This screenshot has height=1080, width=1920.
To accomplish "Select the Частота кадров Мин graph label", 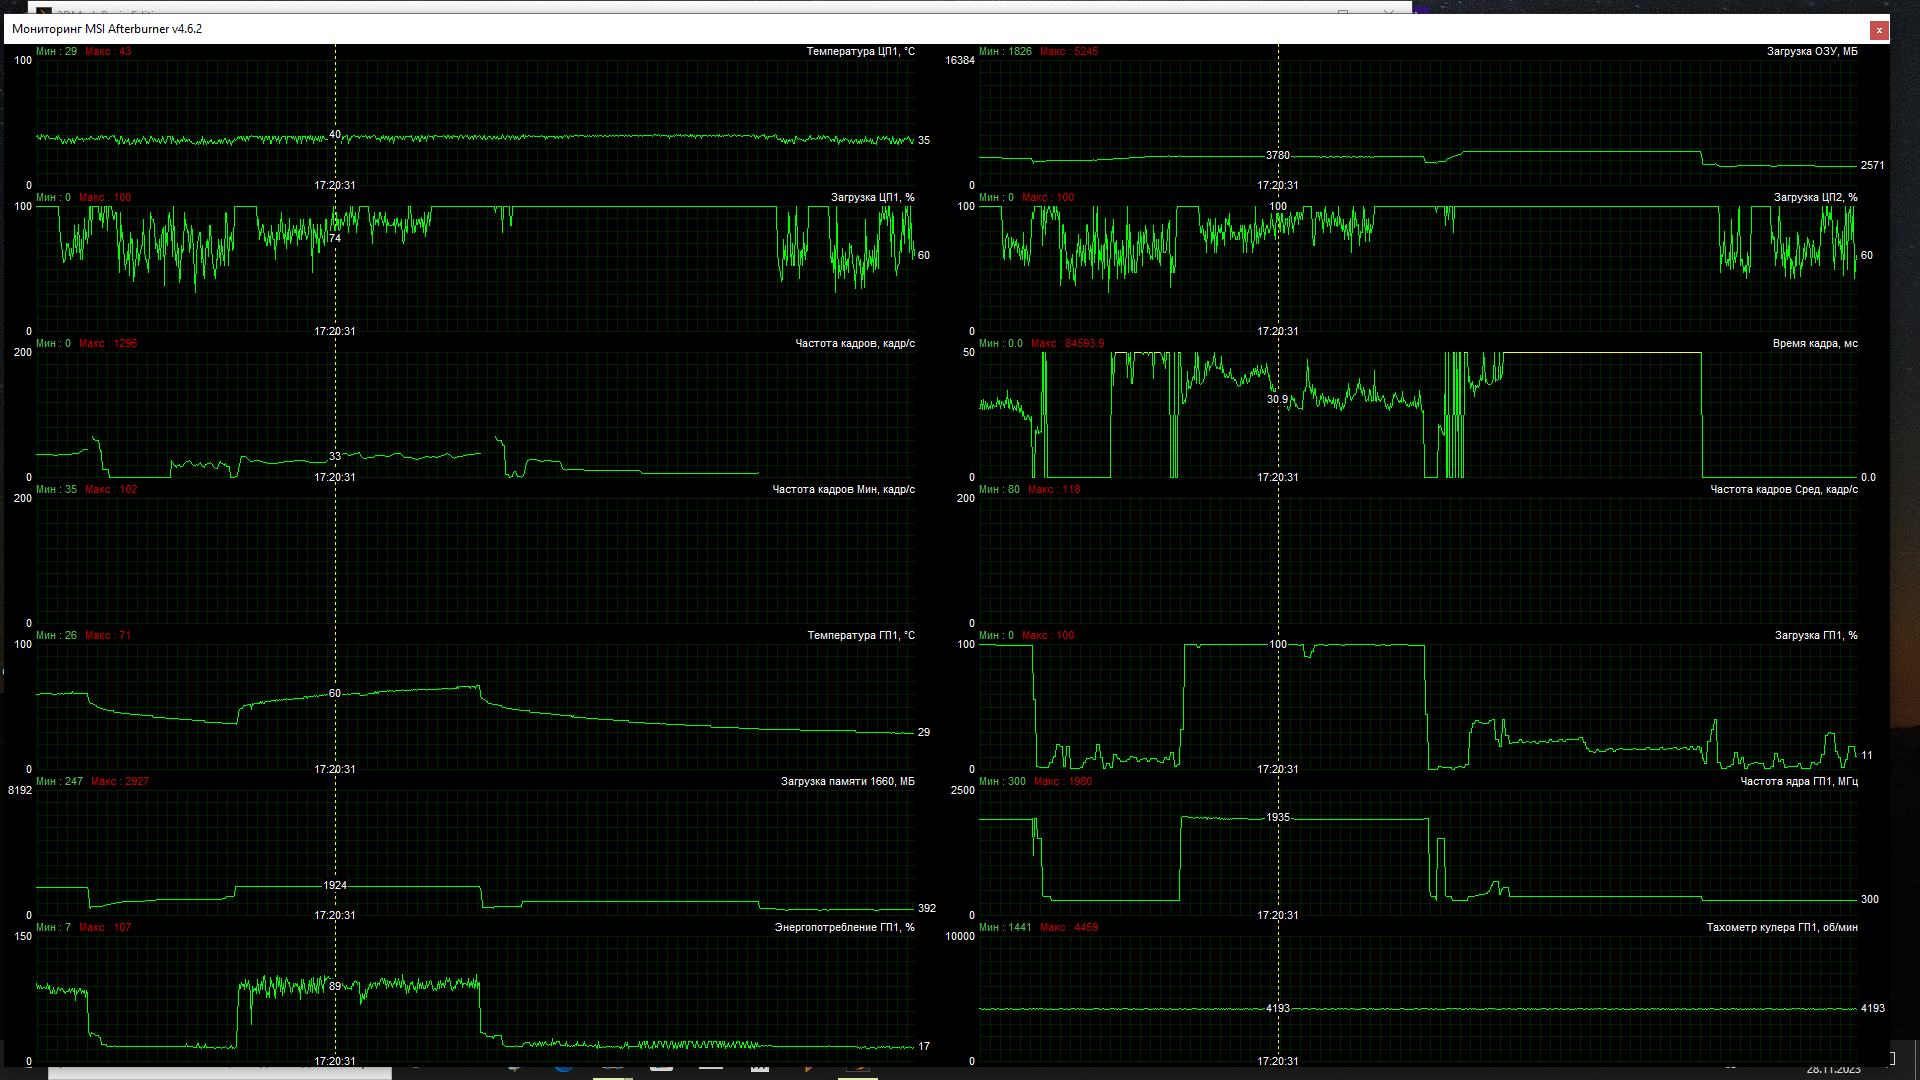I will (843, 490).
